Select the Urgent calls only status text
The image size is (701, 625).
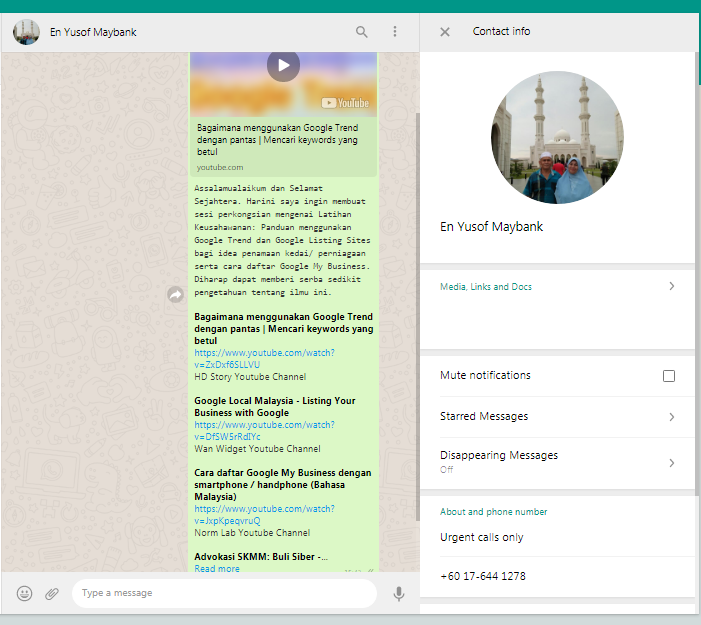pos(481,537)
